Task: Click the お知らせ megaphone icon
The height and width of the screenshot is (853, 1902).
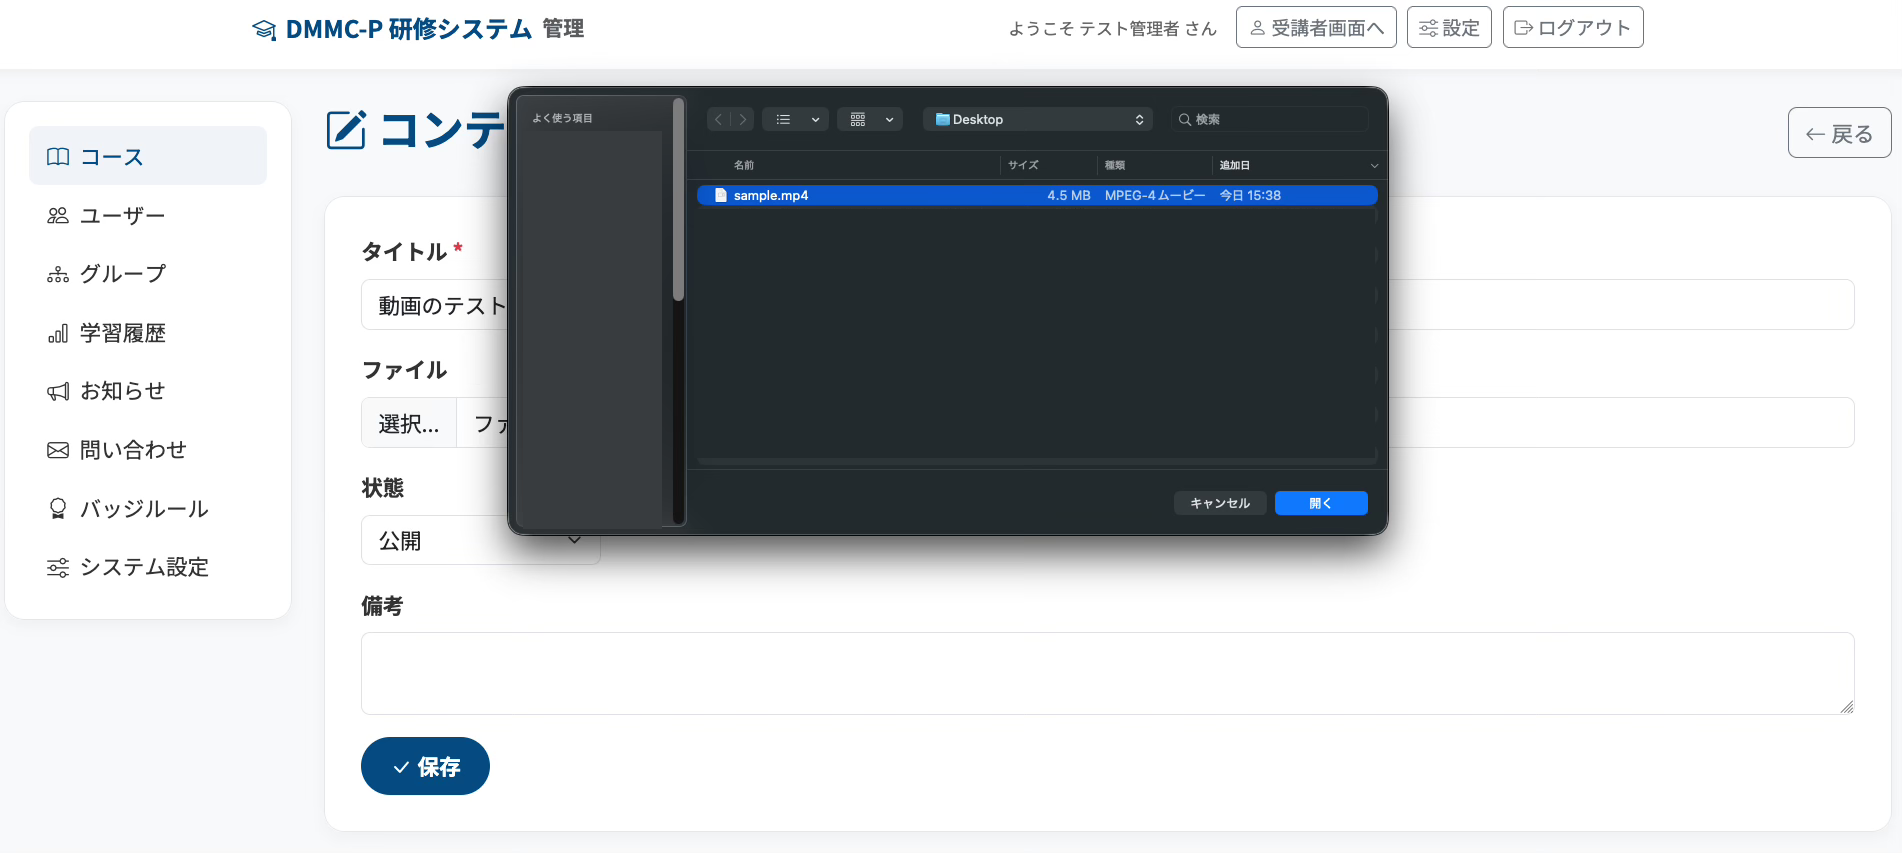Action: (58, 391)
